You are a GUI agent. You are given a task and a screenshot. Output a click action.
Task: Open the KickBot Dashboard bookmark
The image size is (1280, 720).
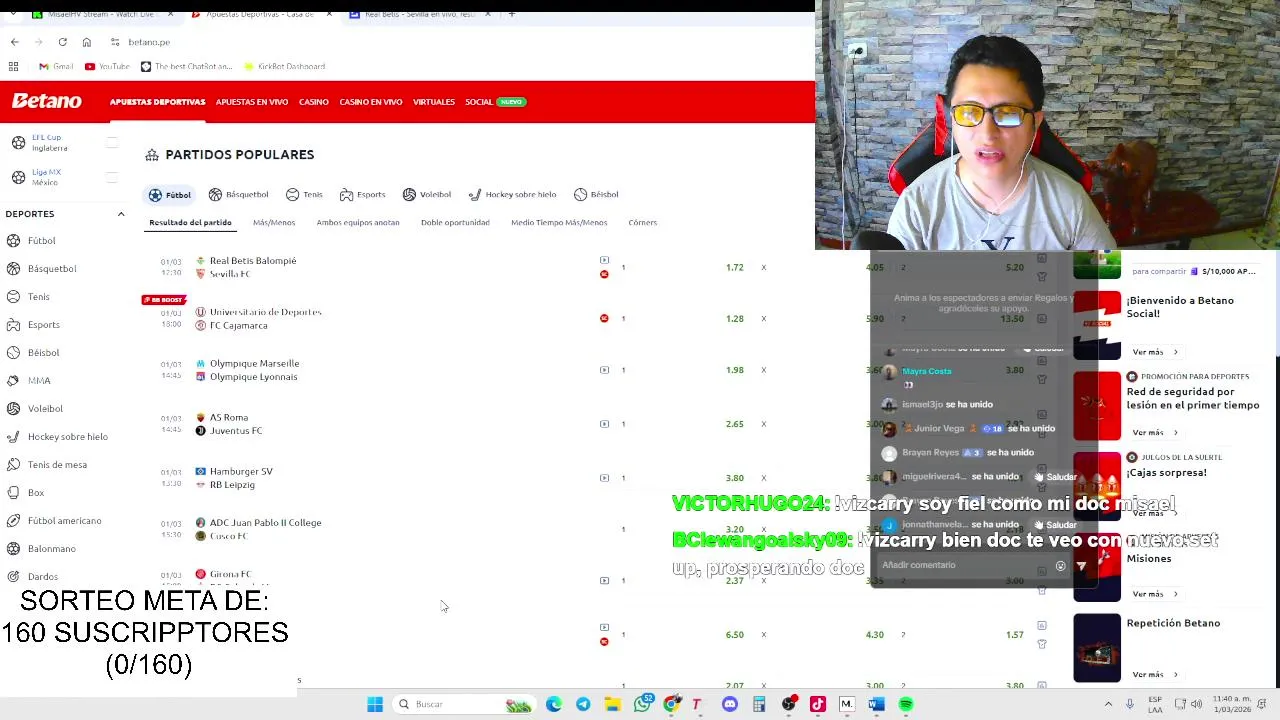point(284,66)
